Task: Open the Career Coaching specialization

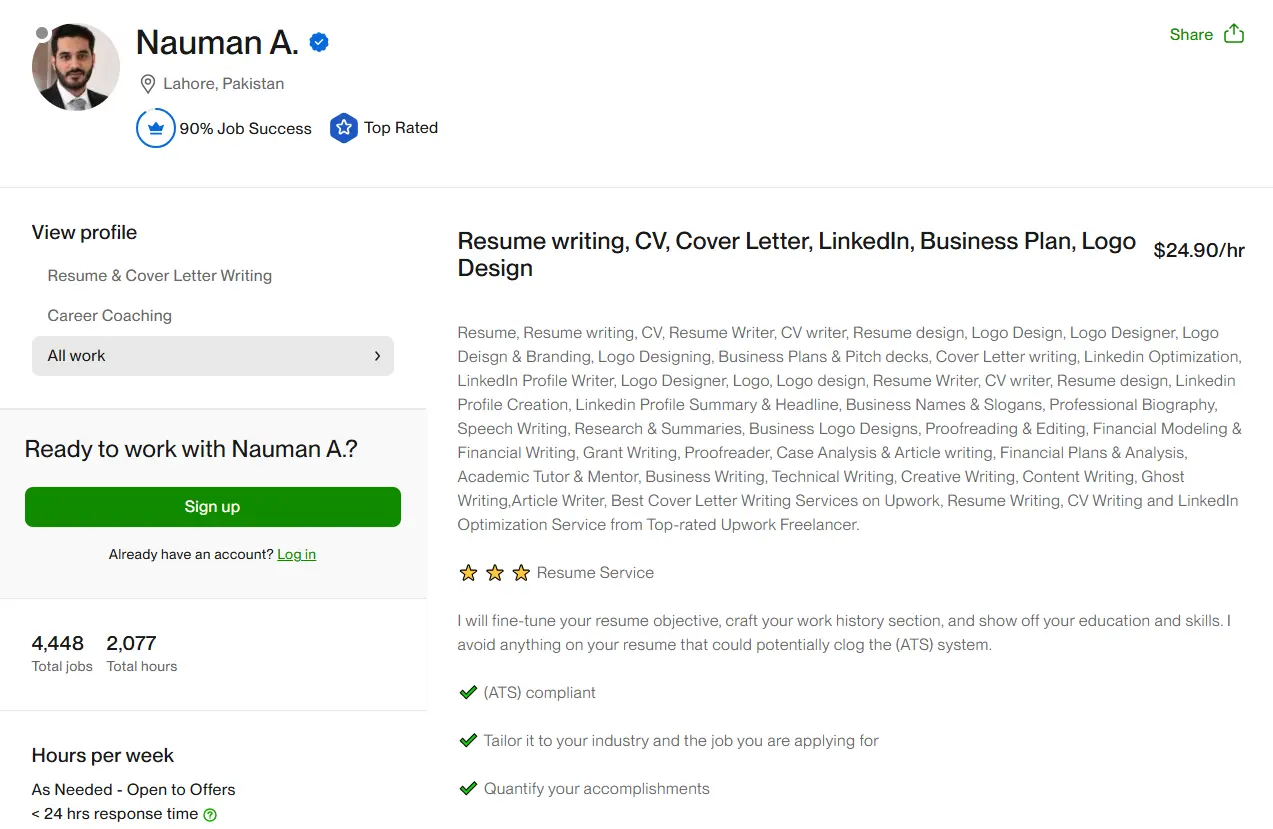Action: coord(109,315)
